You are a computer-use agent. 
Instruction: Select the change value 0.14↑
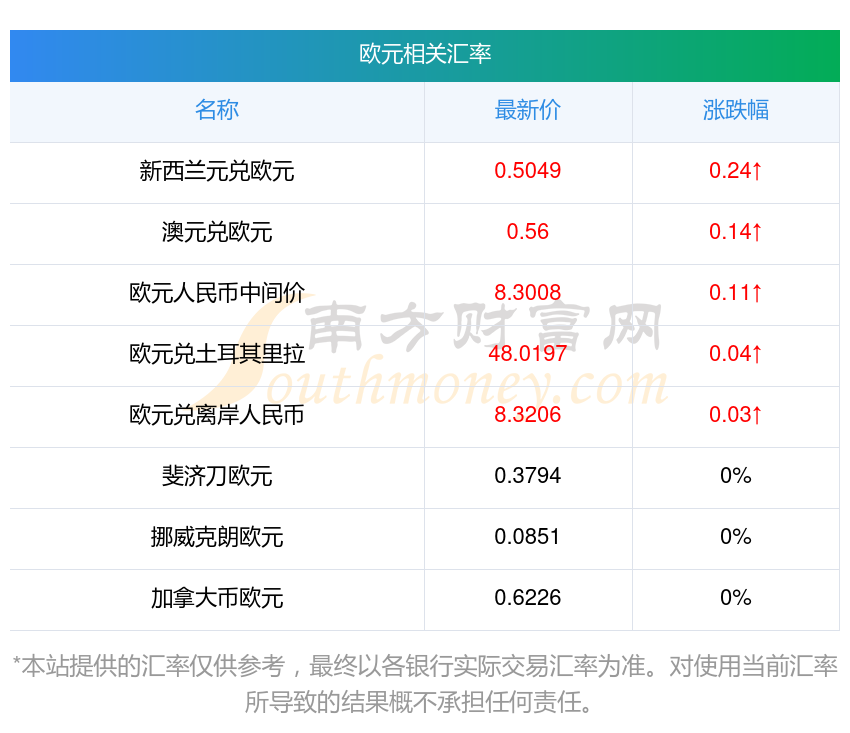coord(736,232)
